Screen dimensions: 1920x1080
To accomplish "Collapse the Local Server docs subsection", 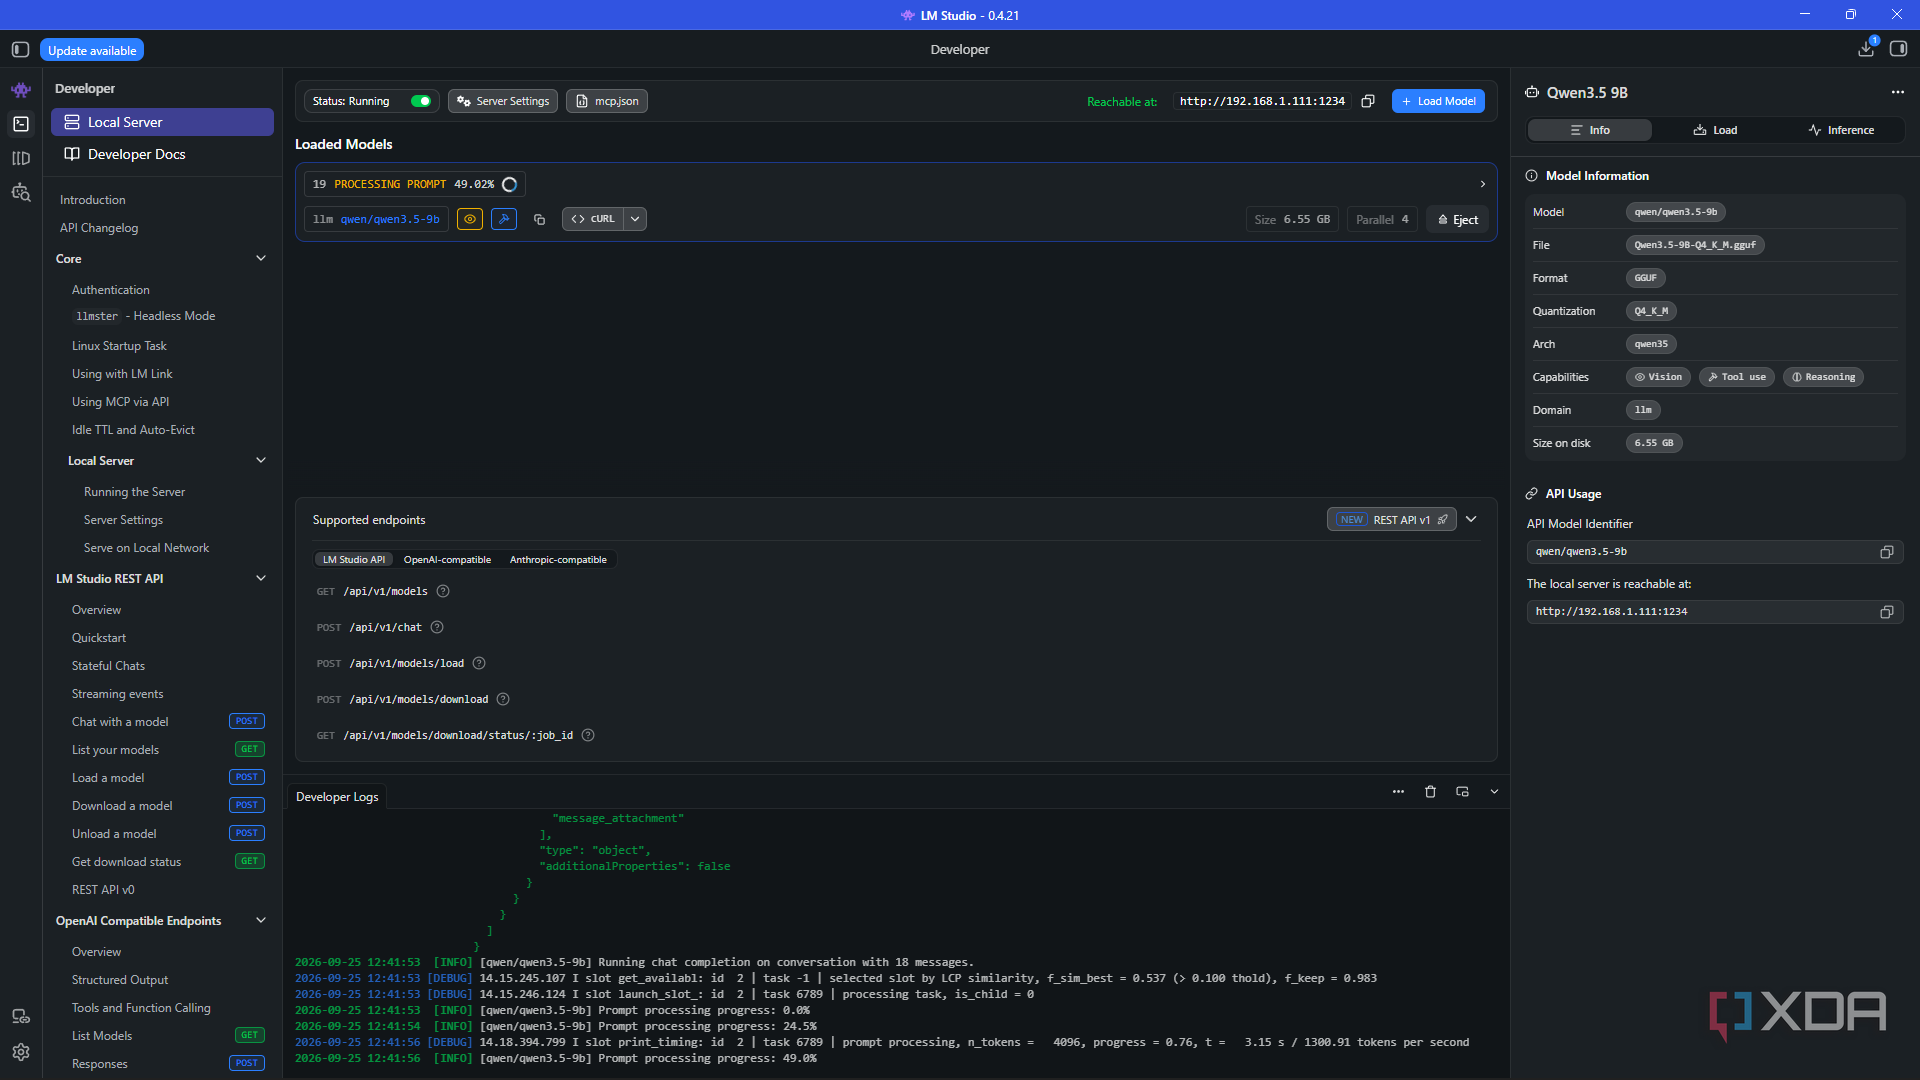I will click(261, 461).
